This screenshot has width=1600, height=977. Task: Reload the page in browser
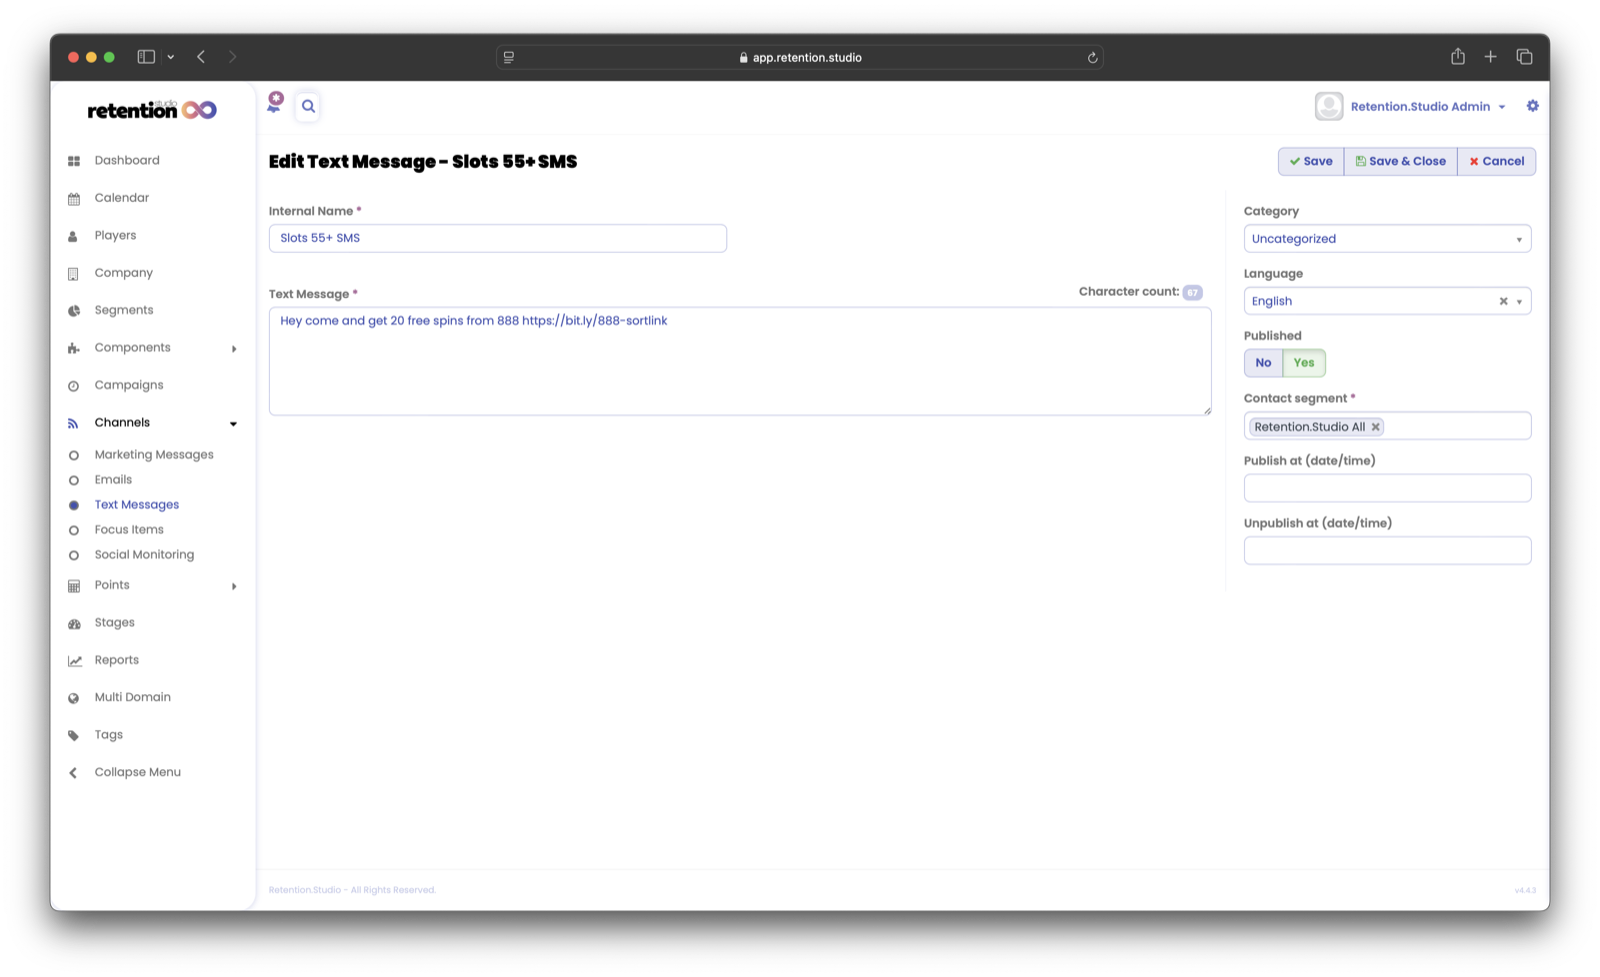tap(1092, 58)
